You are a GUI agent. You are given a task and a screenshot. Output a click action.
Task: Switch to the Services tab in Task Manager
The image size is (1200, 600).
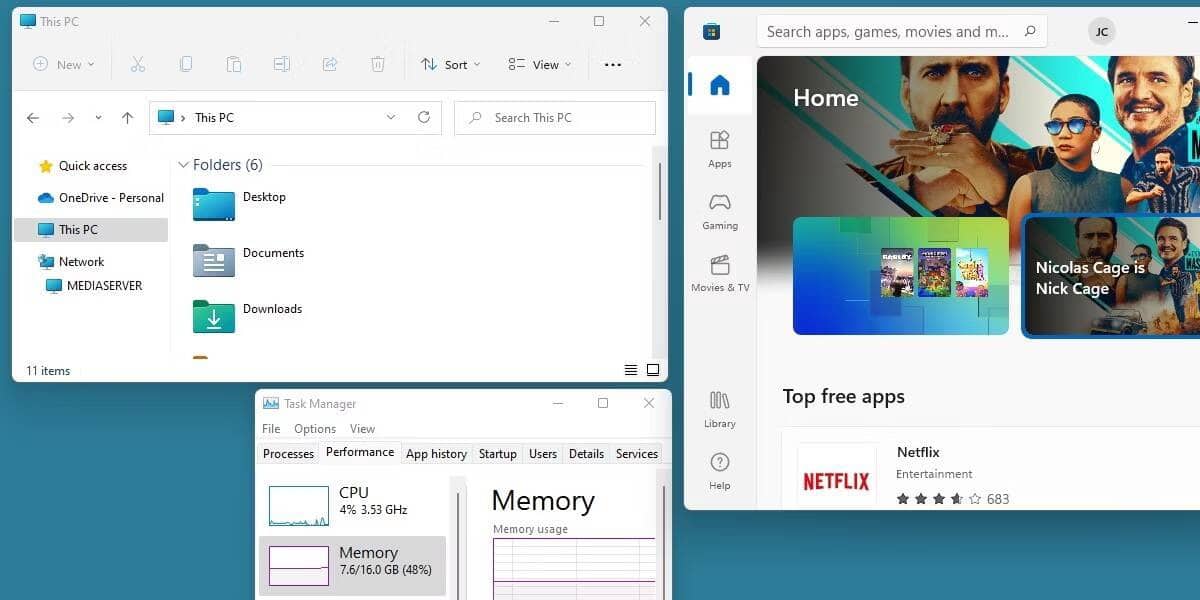point(637,454)
